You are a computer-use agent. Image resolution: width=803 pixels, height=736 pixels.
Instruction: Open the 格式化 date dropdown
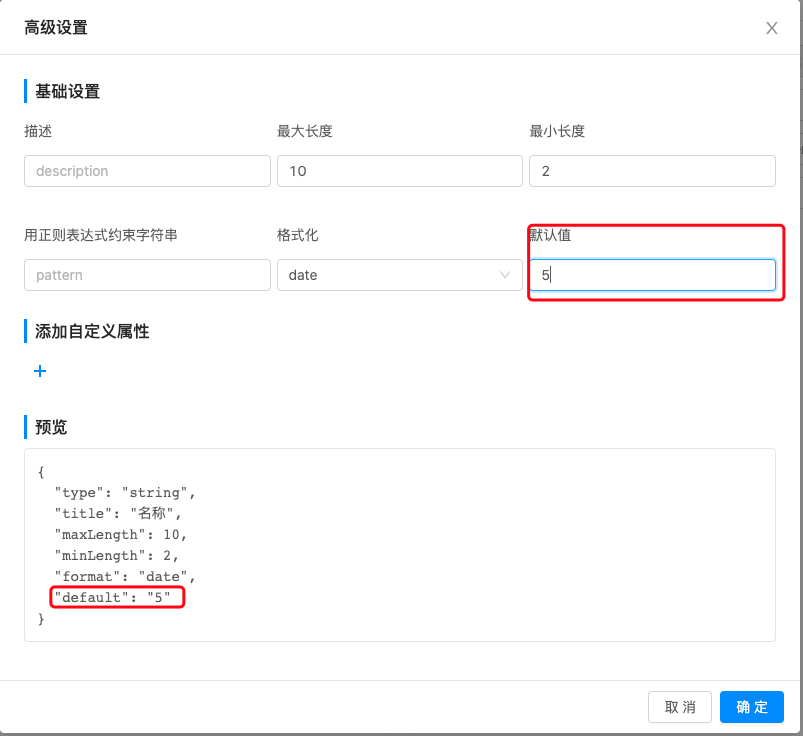pyautogui.click(x=399, y=275)
